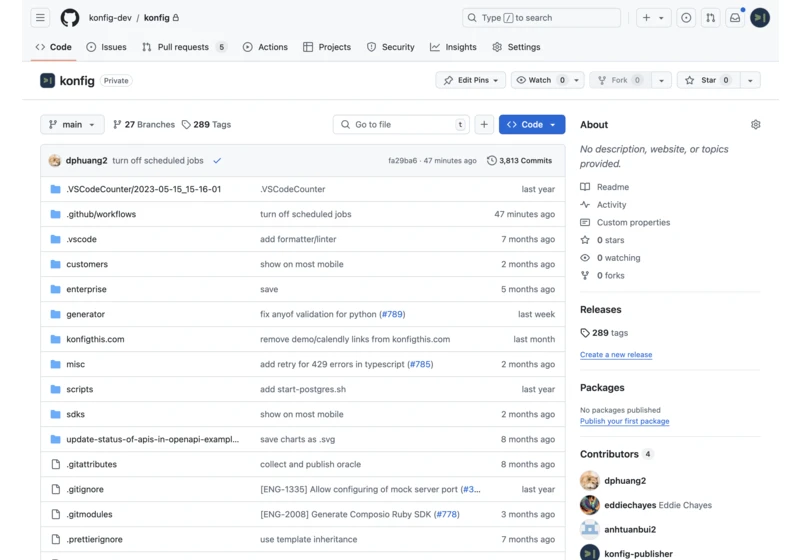Image resolution: width=800 pixels, height=560 pixels.
Task: Open the About settings gear icon
Action: click(756, 124)
